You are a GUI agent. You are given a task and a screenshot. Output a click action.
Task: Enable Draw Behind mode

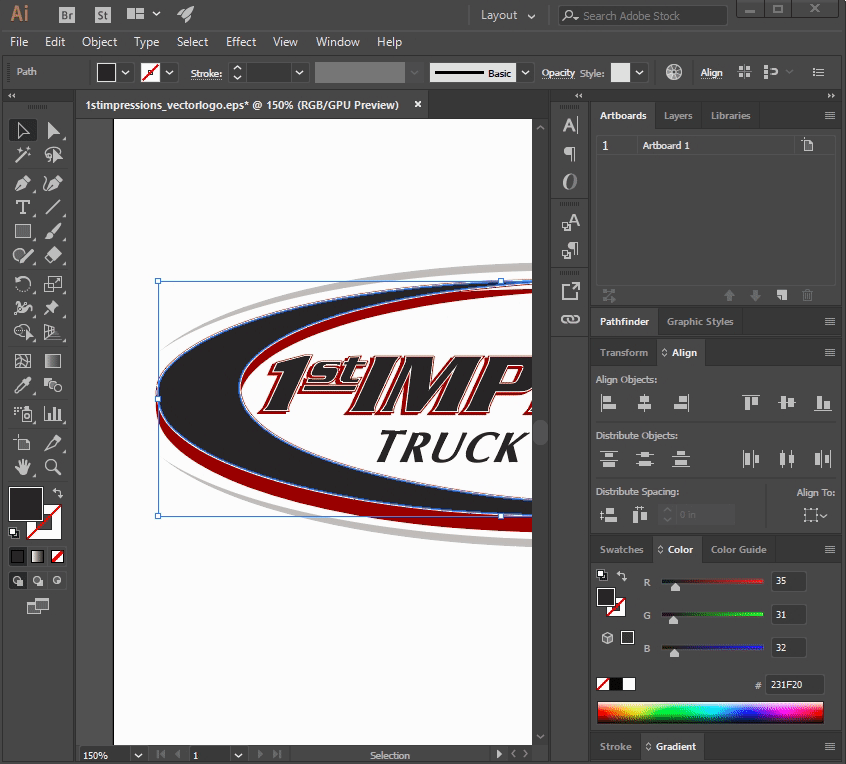coord(38,581)
